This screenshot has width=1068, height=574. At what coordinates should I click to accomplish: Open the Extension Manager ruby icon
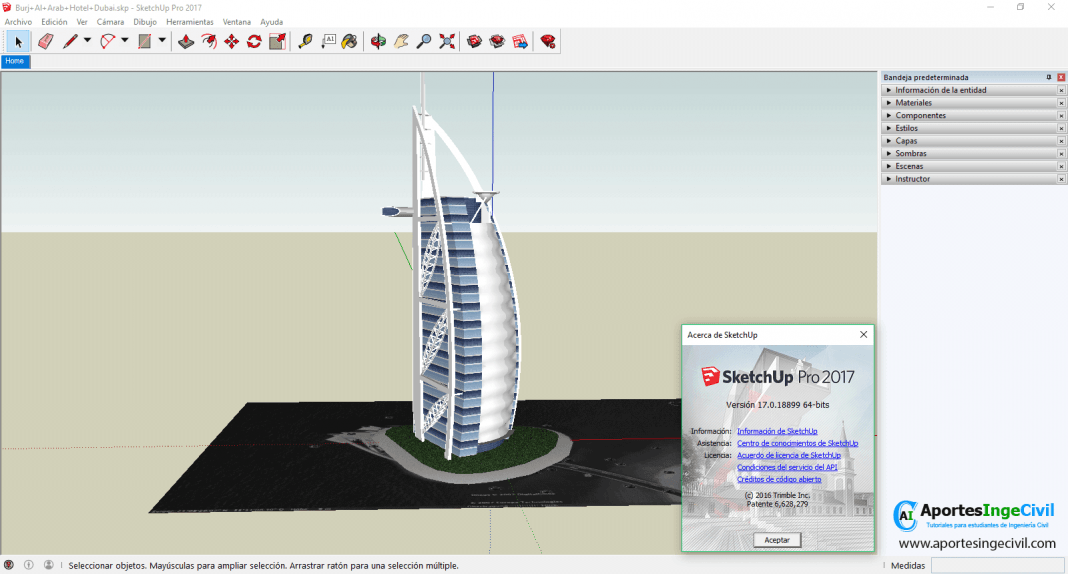pos(548,42)
